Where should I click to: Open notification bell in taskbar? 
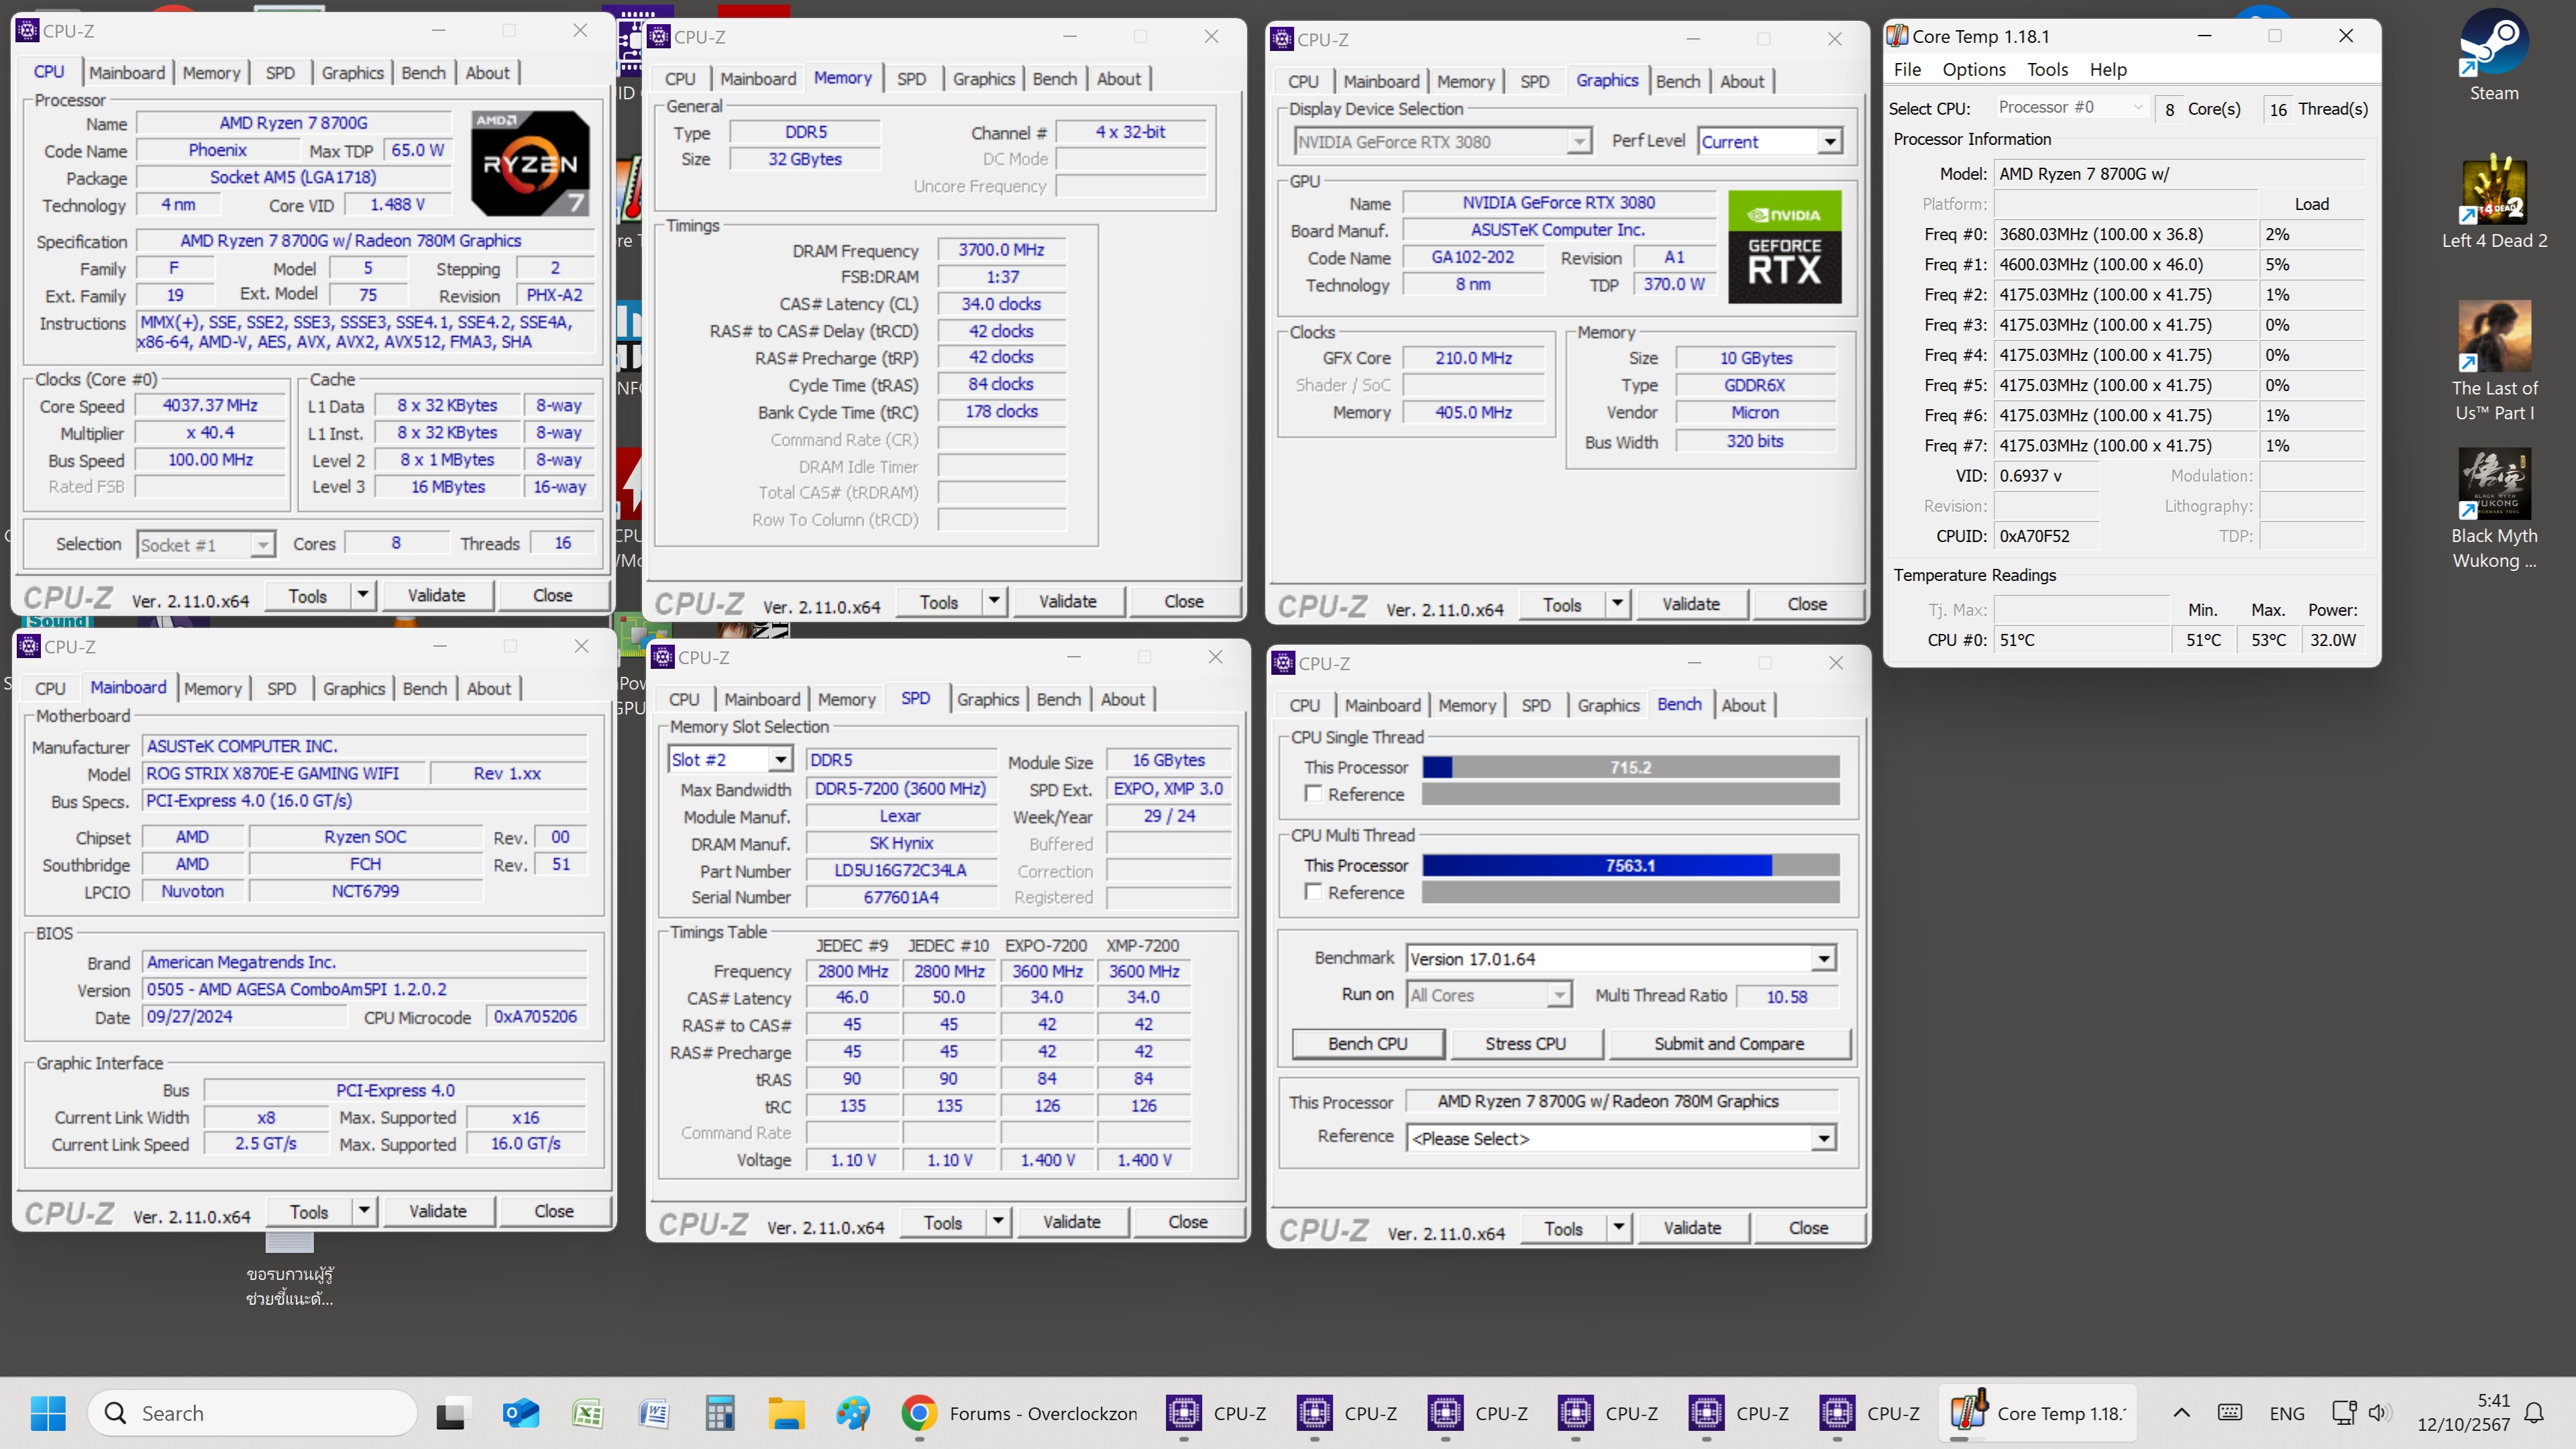point(2534,1412)
